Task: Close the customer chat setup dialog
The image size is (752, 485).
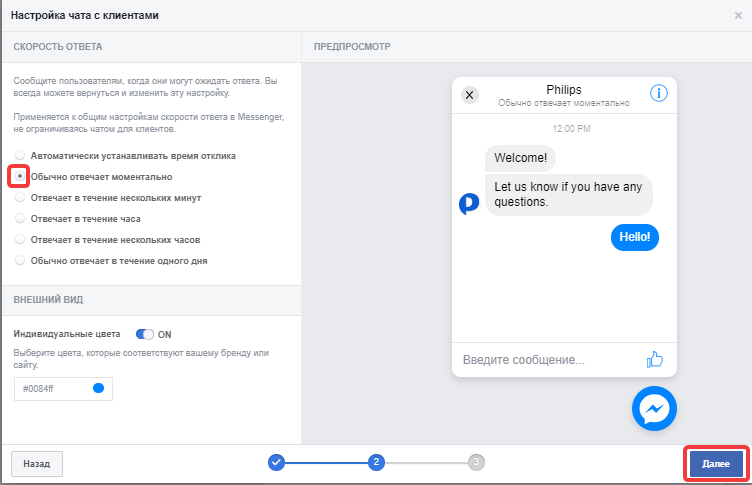Action: (738, 15)
